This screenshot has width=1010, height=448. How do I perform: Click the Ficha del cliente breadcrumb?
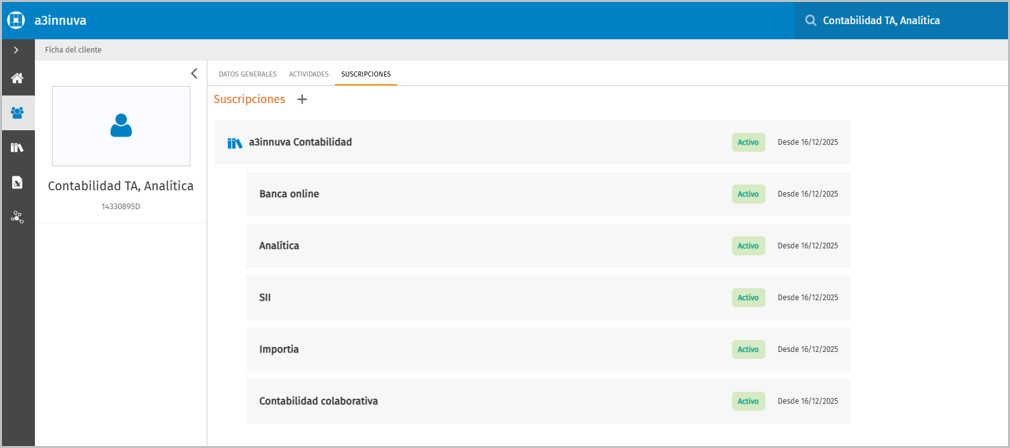(73, 50)
